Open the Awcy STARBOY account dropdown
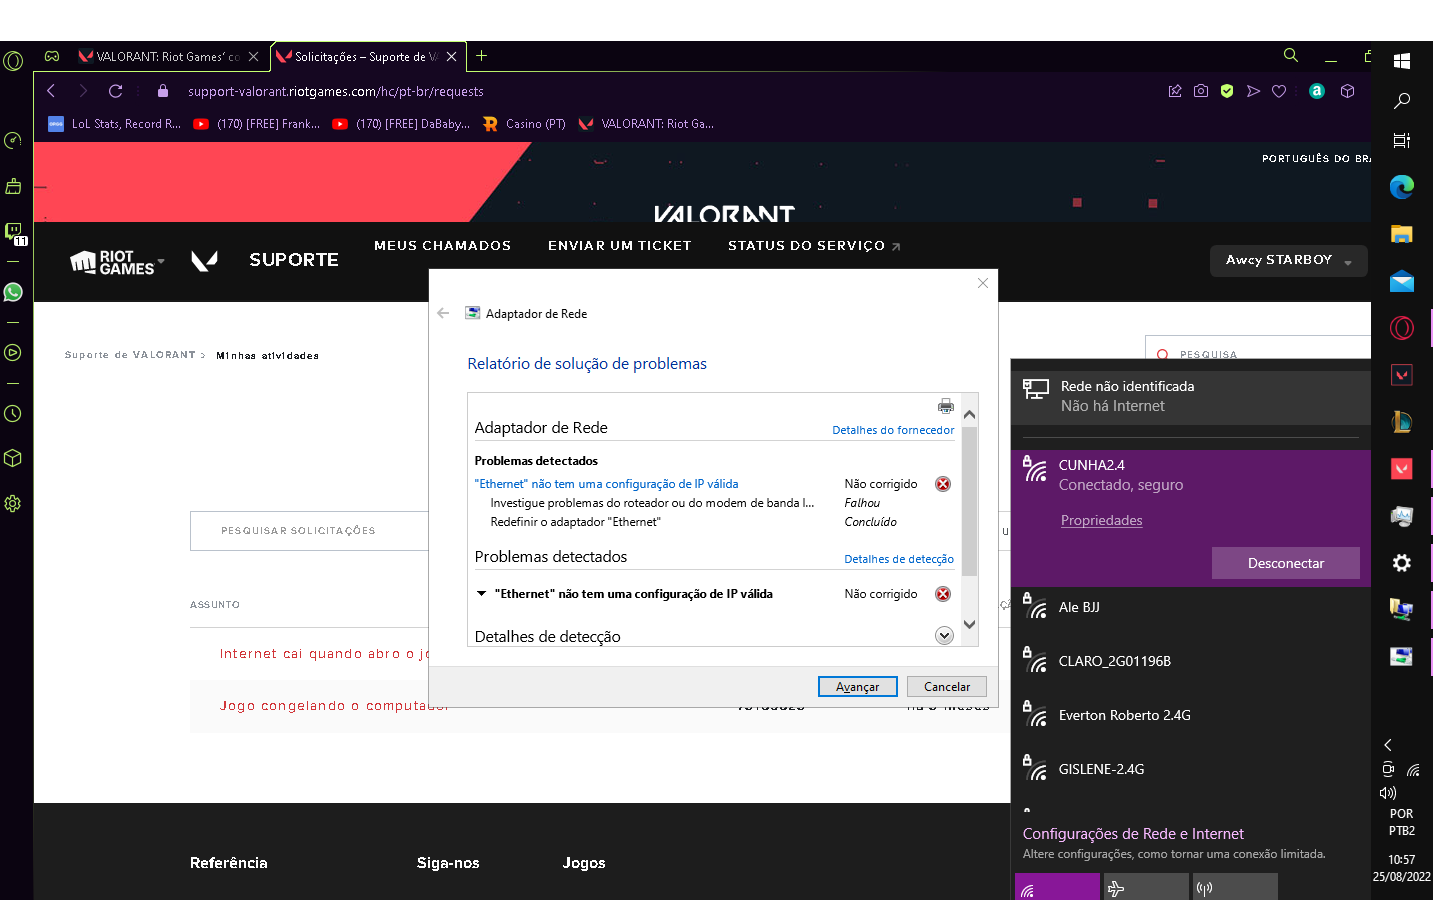The image size is (1440, 900). click(1289, 260)
